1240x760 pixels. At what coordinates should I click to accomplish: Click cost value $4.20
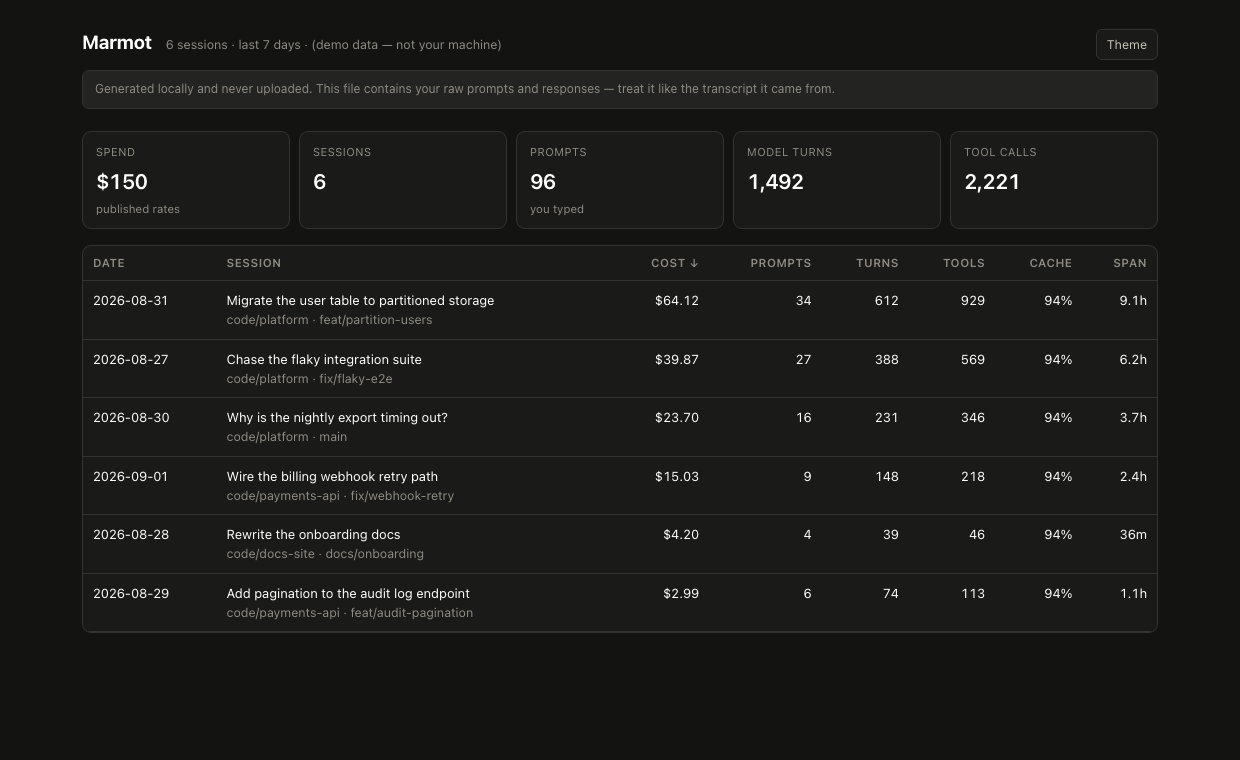[681, 534]
